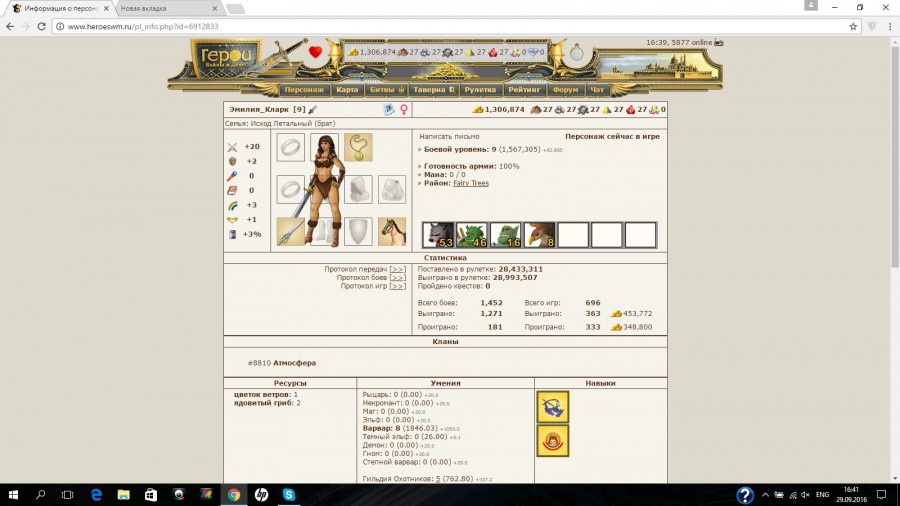This screenshot has height=506, width=900.
Task: Click the faction sword icon beside Эмилия_Кларк
Action: [x=313, y=110]
